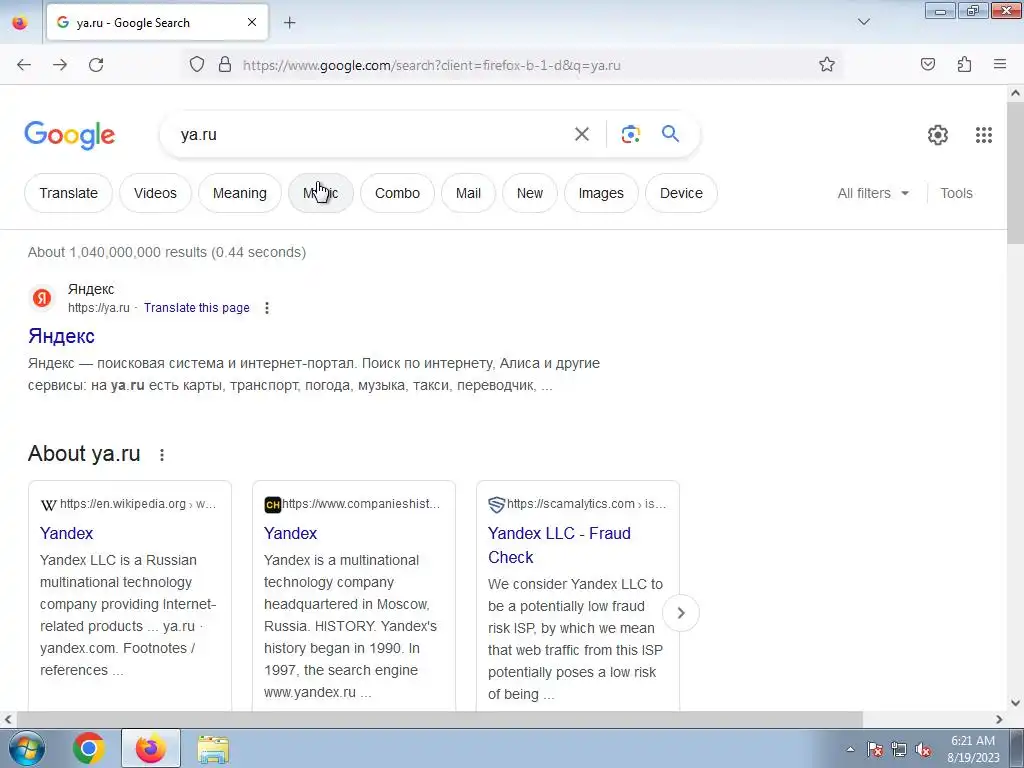Open the Wikipedia Yandex link

[67, 534]
